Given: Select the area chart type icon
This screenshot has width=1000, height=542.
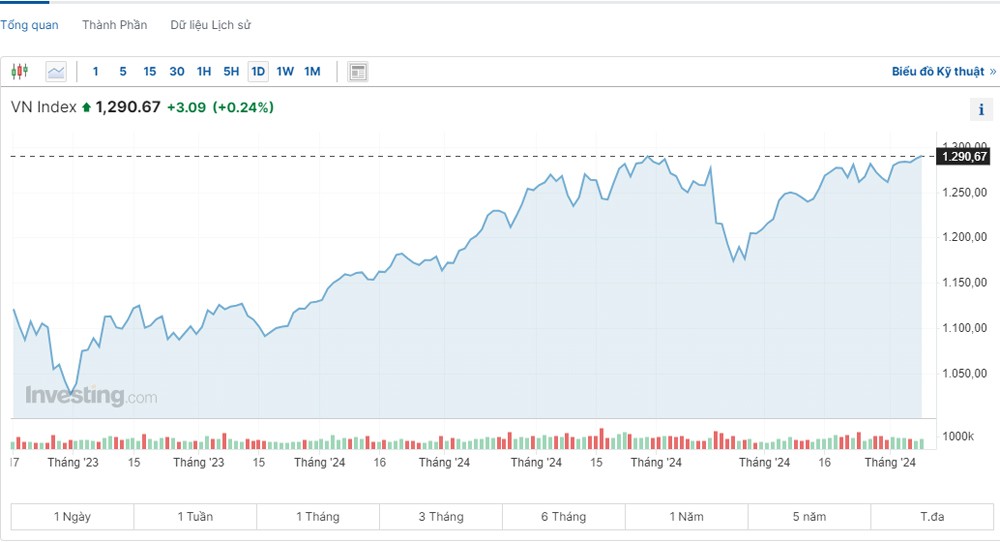Looking at the screenshot, I should 56,71.
